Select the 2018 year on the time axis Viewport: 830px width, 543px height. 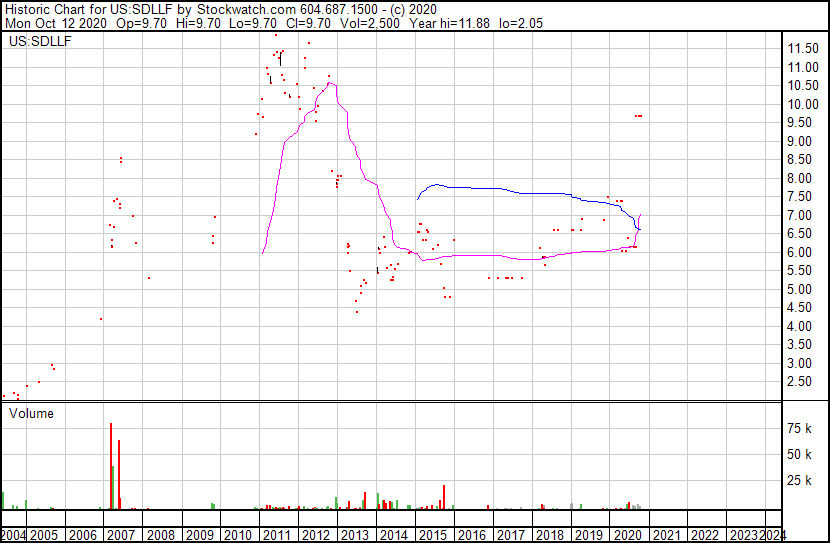point(549,535)
